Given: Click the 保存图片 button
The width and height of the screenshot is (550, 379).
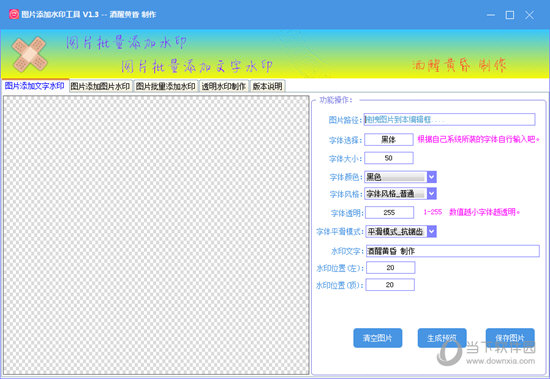Looking at the screenshot, I should pyautogui.click(x=510, y=338).
